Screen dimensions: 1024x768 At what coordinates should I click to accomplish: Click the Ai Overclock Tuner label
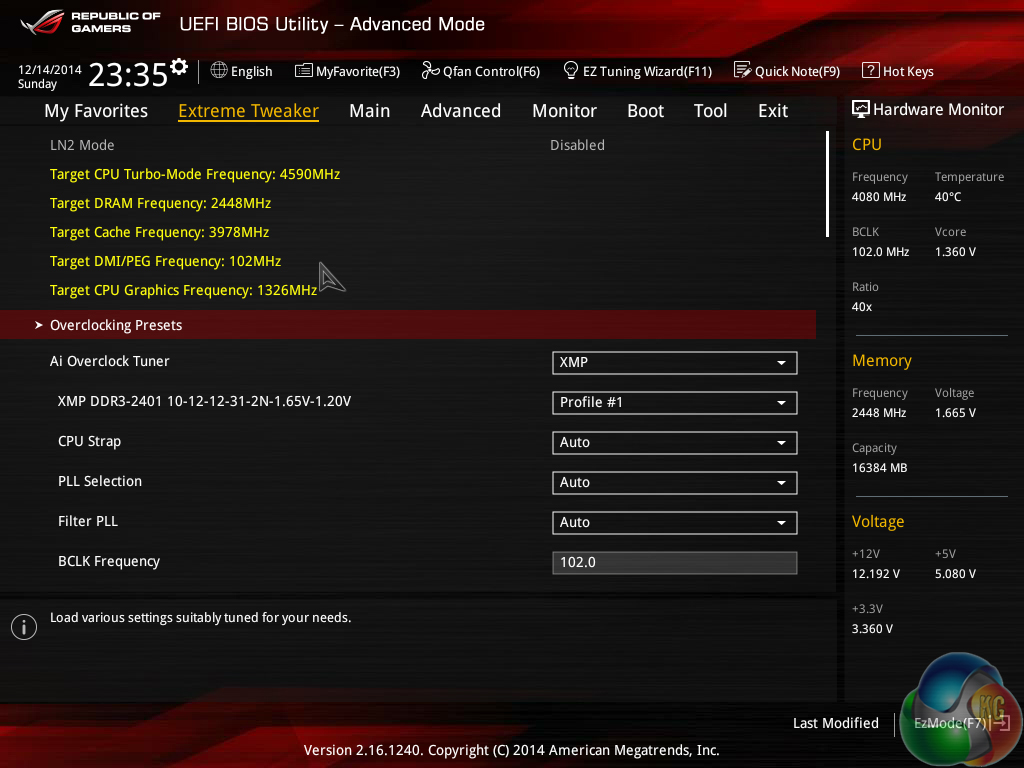pyautogui.click(x=109, y=361)
